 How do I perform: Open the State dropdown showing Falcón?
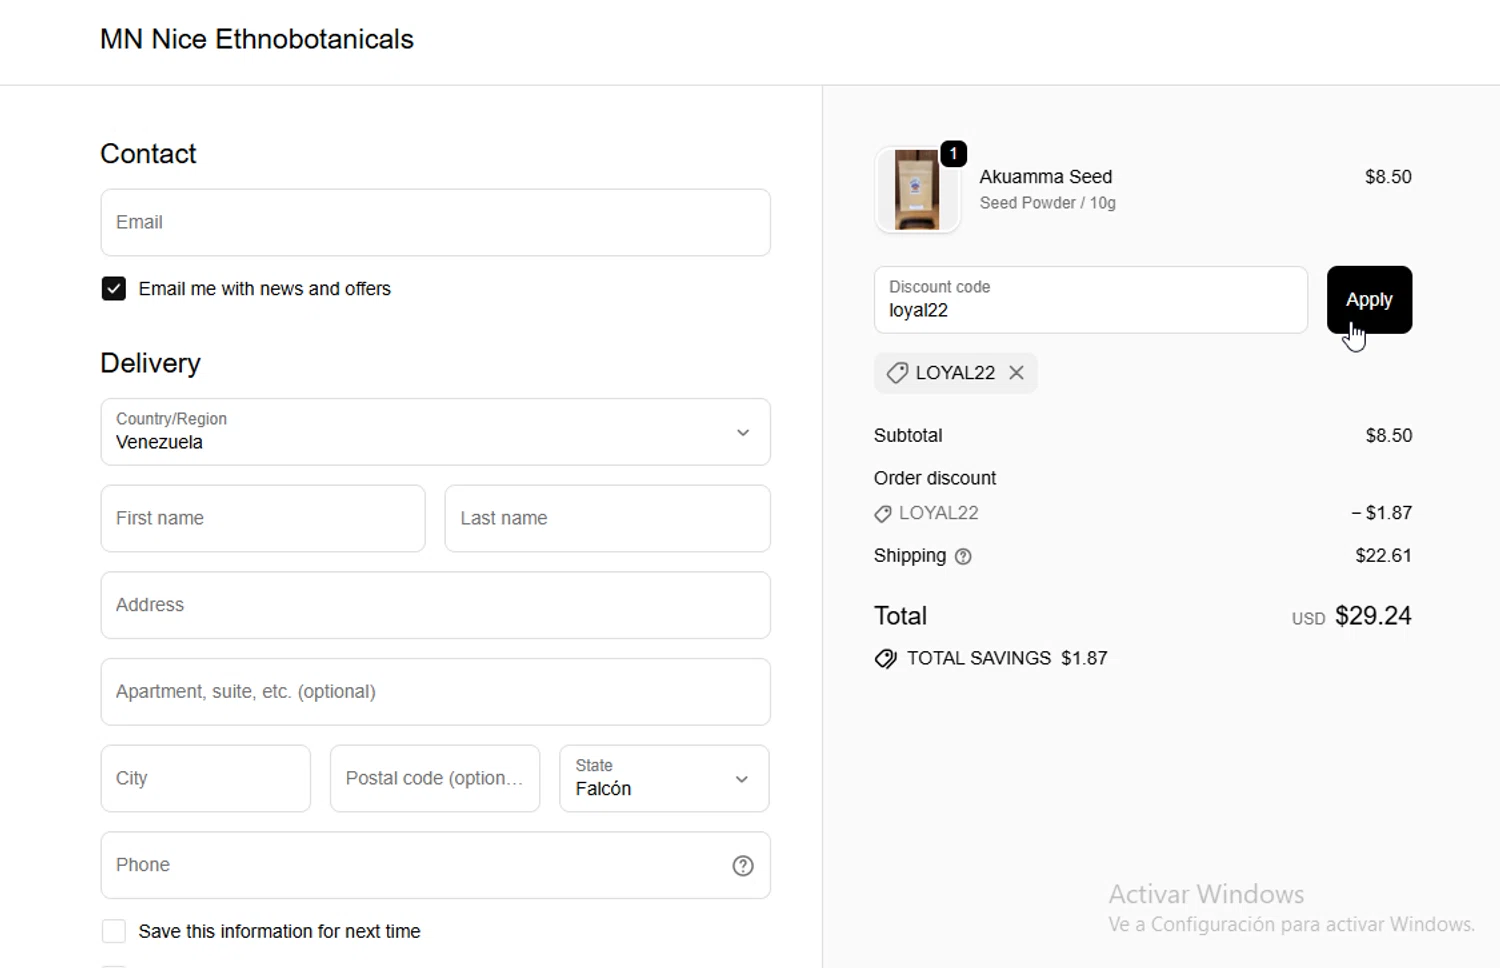click(664, 778)
